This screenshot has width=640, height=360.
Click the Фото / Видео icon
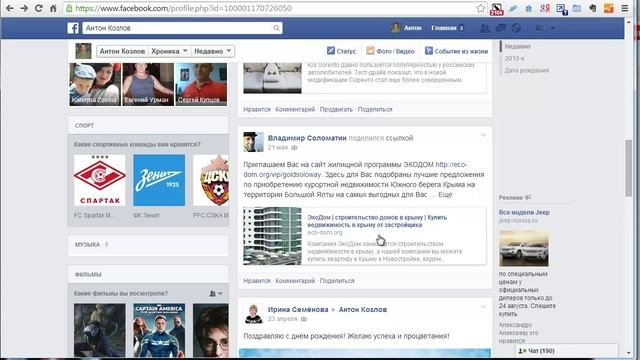(x=370, y=51)
